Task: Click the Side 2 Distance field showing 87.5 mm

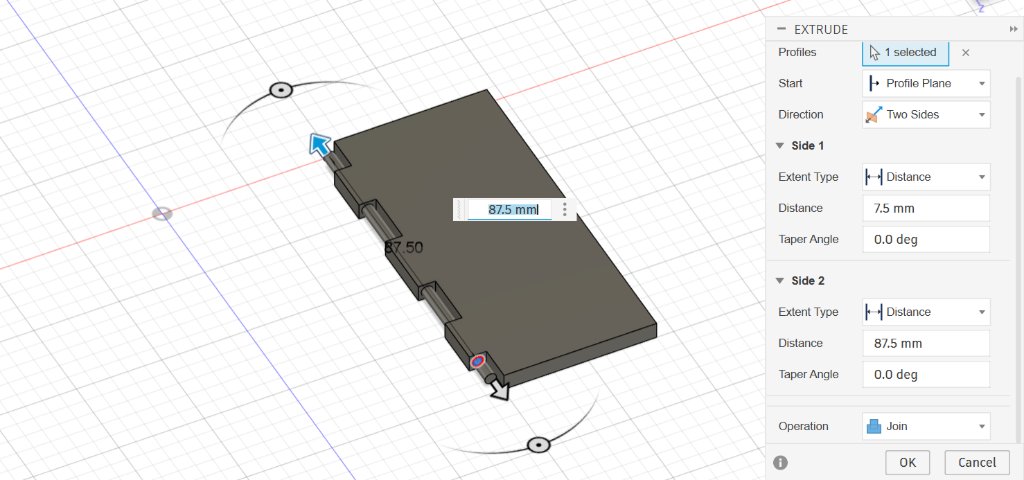Action: click(x=926, y=344)
